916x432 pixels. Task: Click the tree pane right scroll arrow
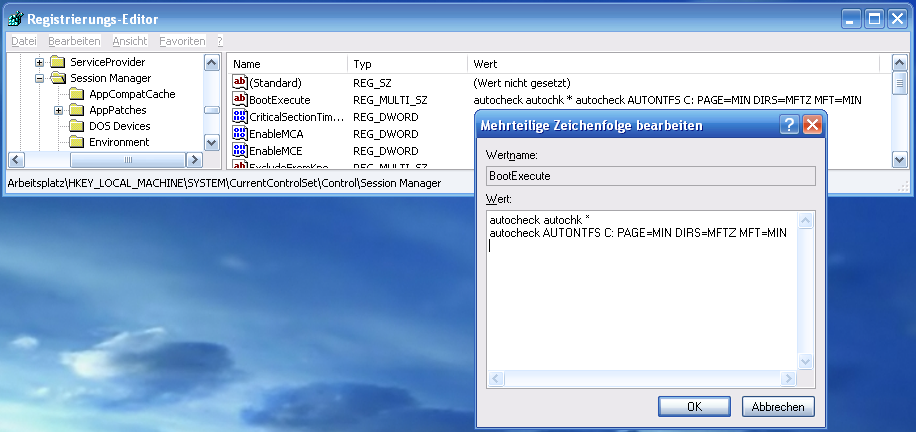(x=194, y=160)
